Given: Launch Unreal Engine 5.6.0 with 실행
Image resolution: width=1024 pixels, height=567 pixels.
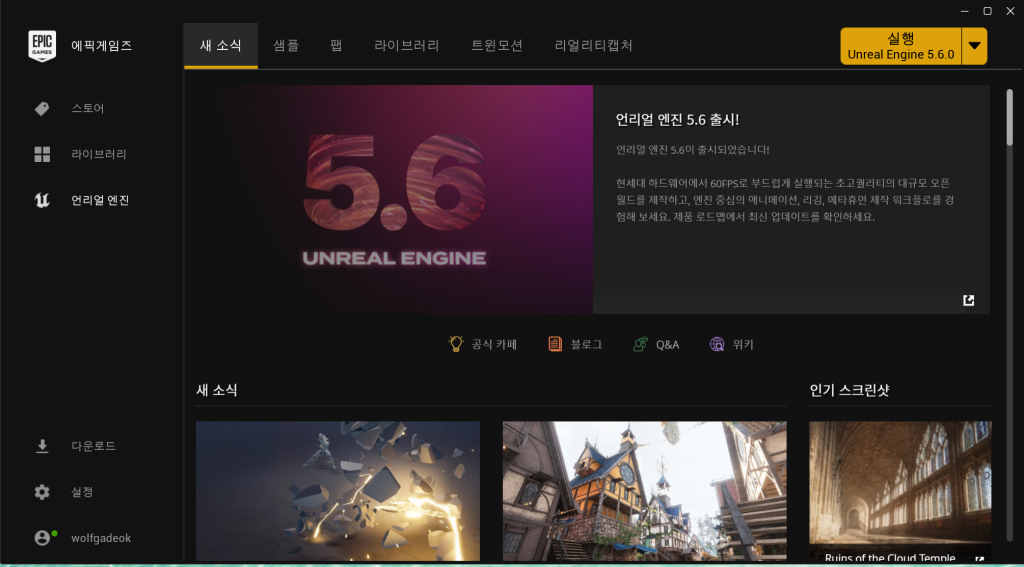Looking at the screenshot, I should pyautogui.click(x=901, y=46).
